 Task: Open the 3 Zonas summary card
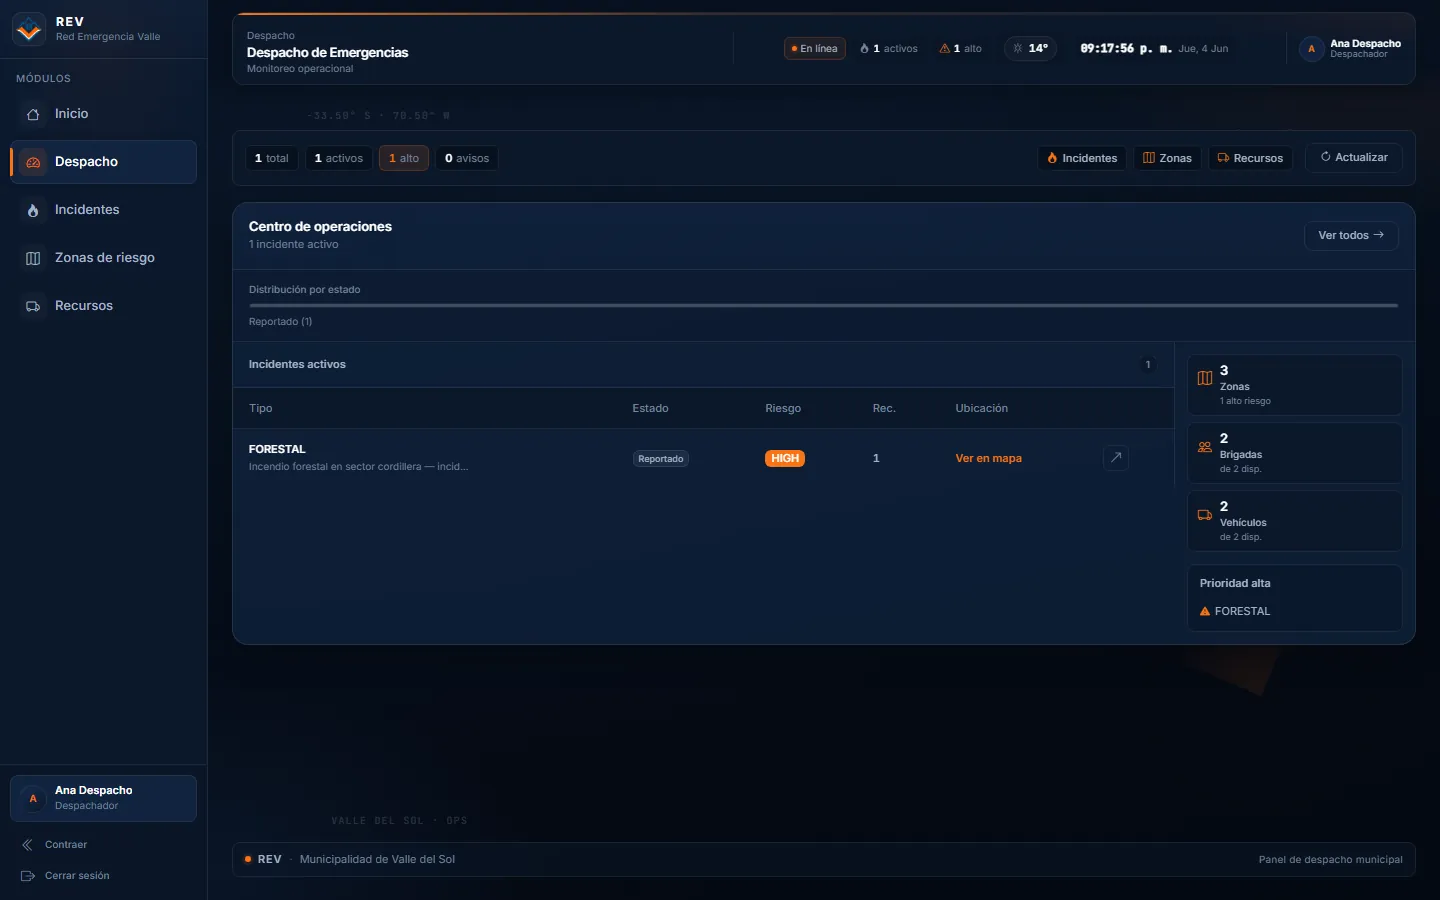(x=1294, y=385)
